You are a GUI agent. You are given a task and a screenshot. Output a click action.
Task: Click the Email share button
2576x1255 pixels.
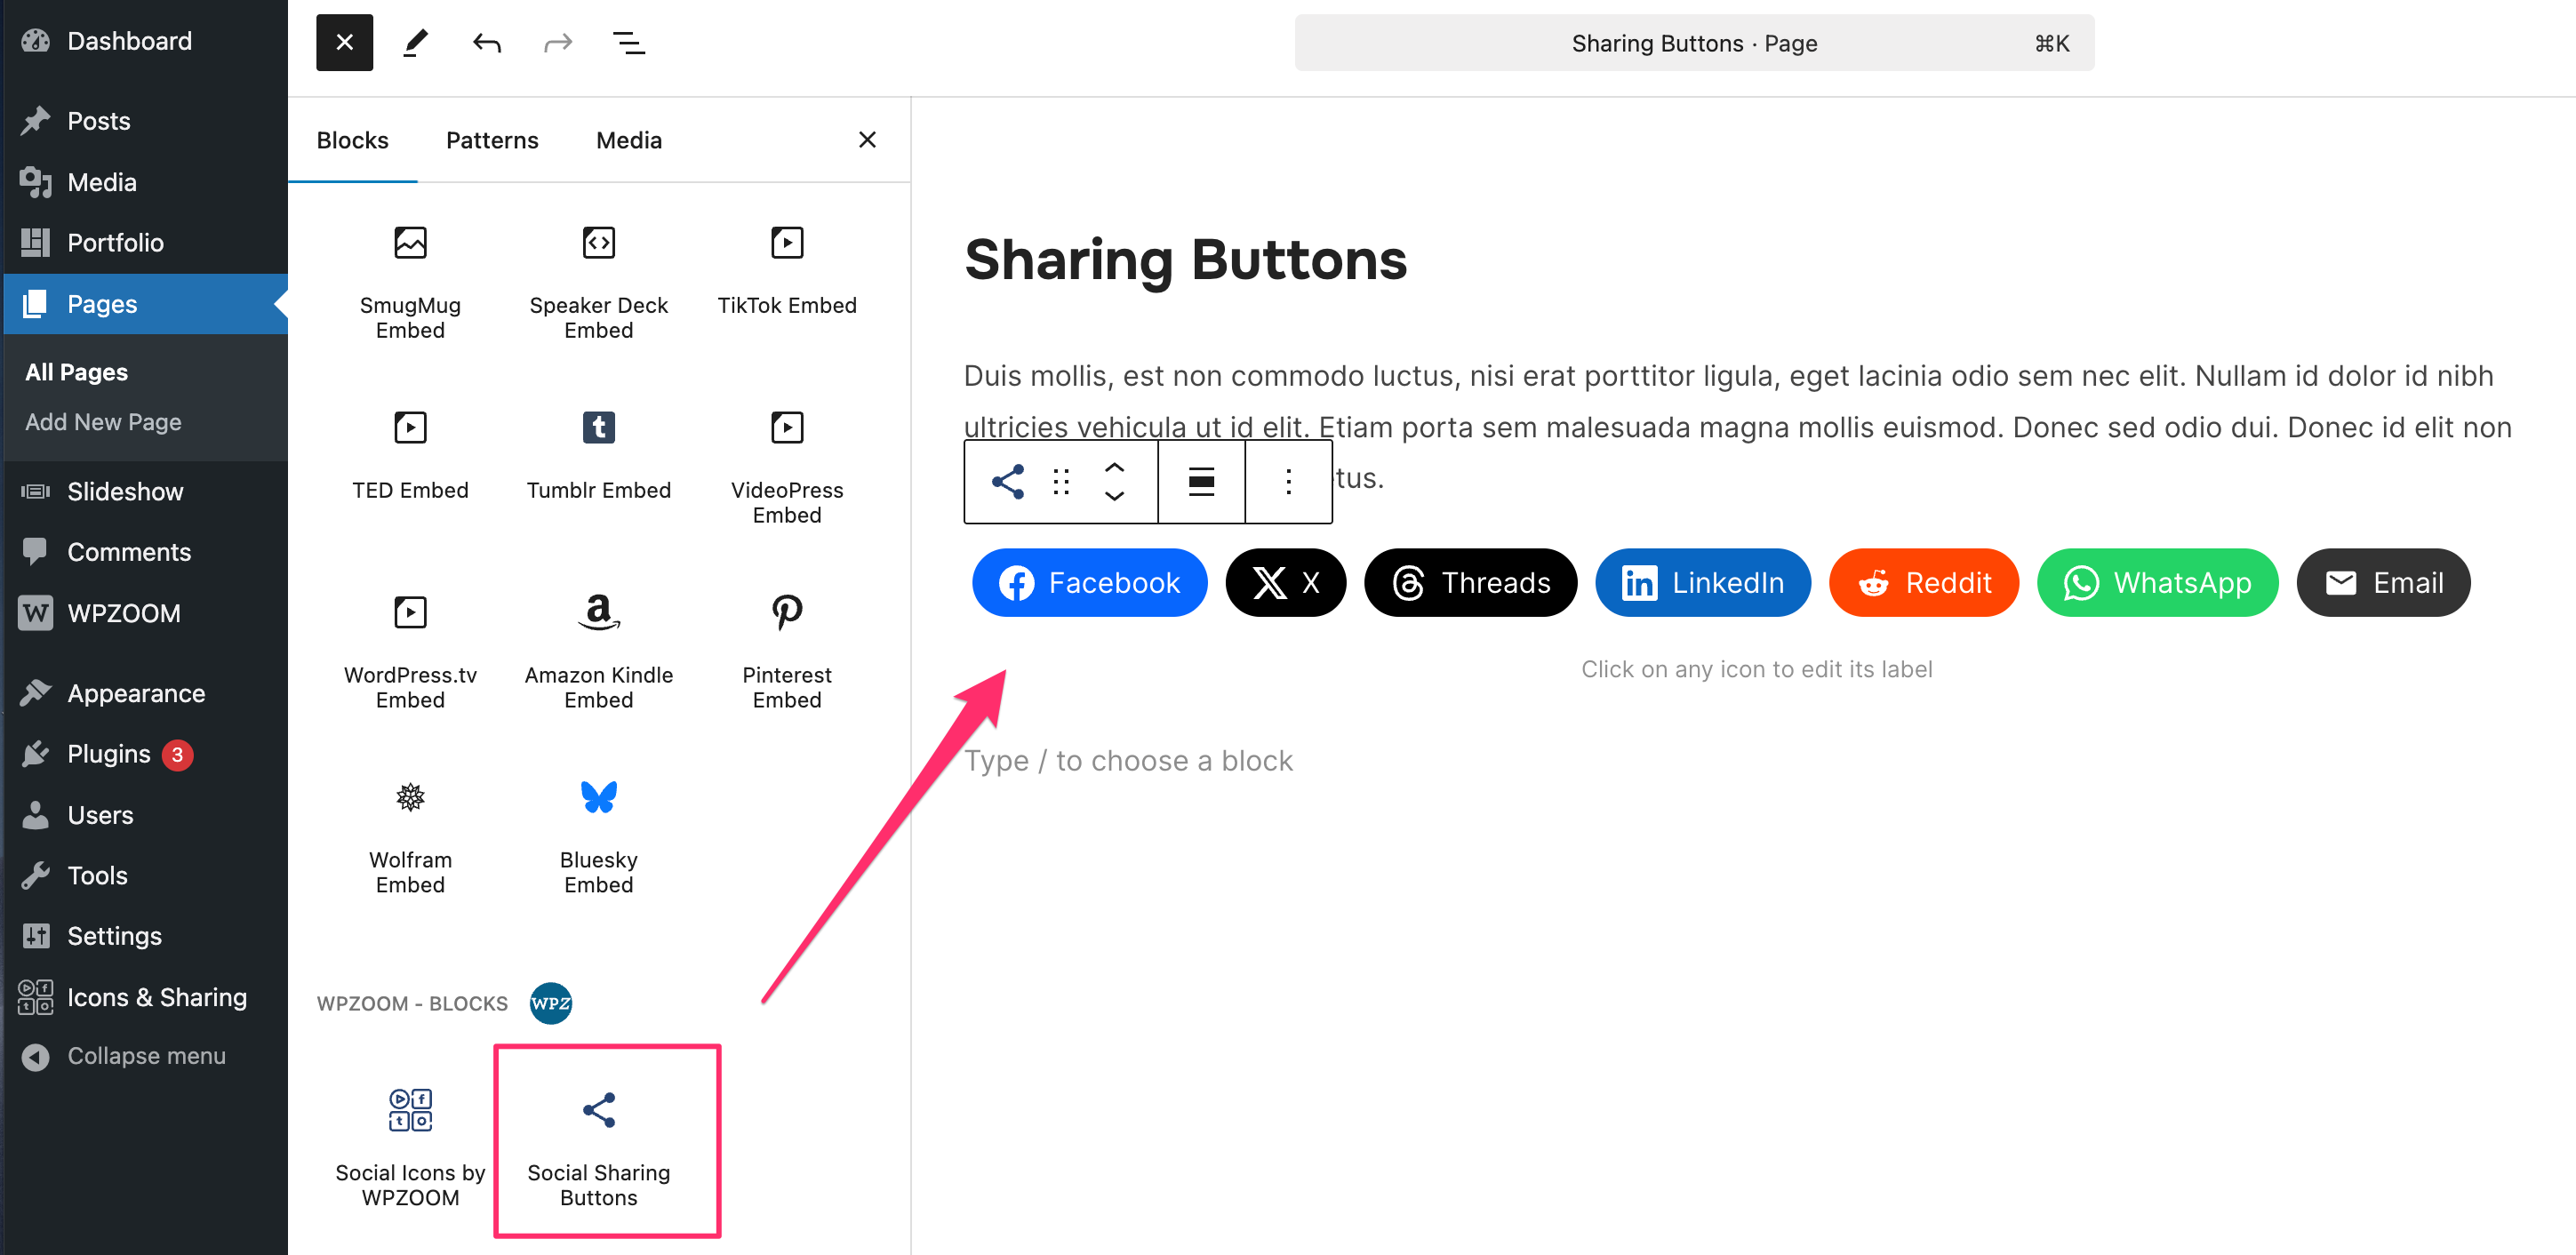[x=2383, y=582]
